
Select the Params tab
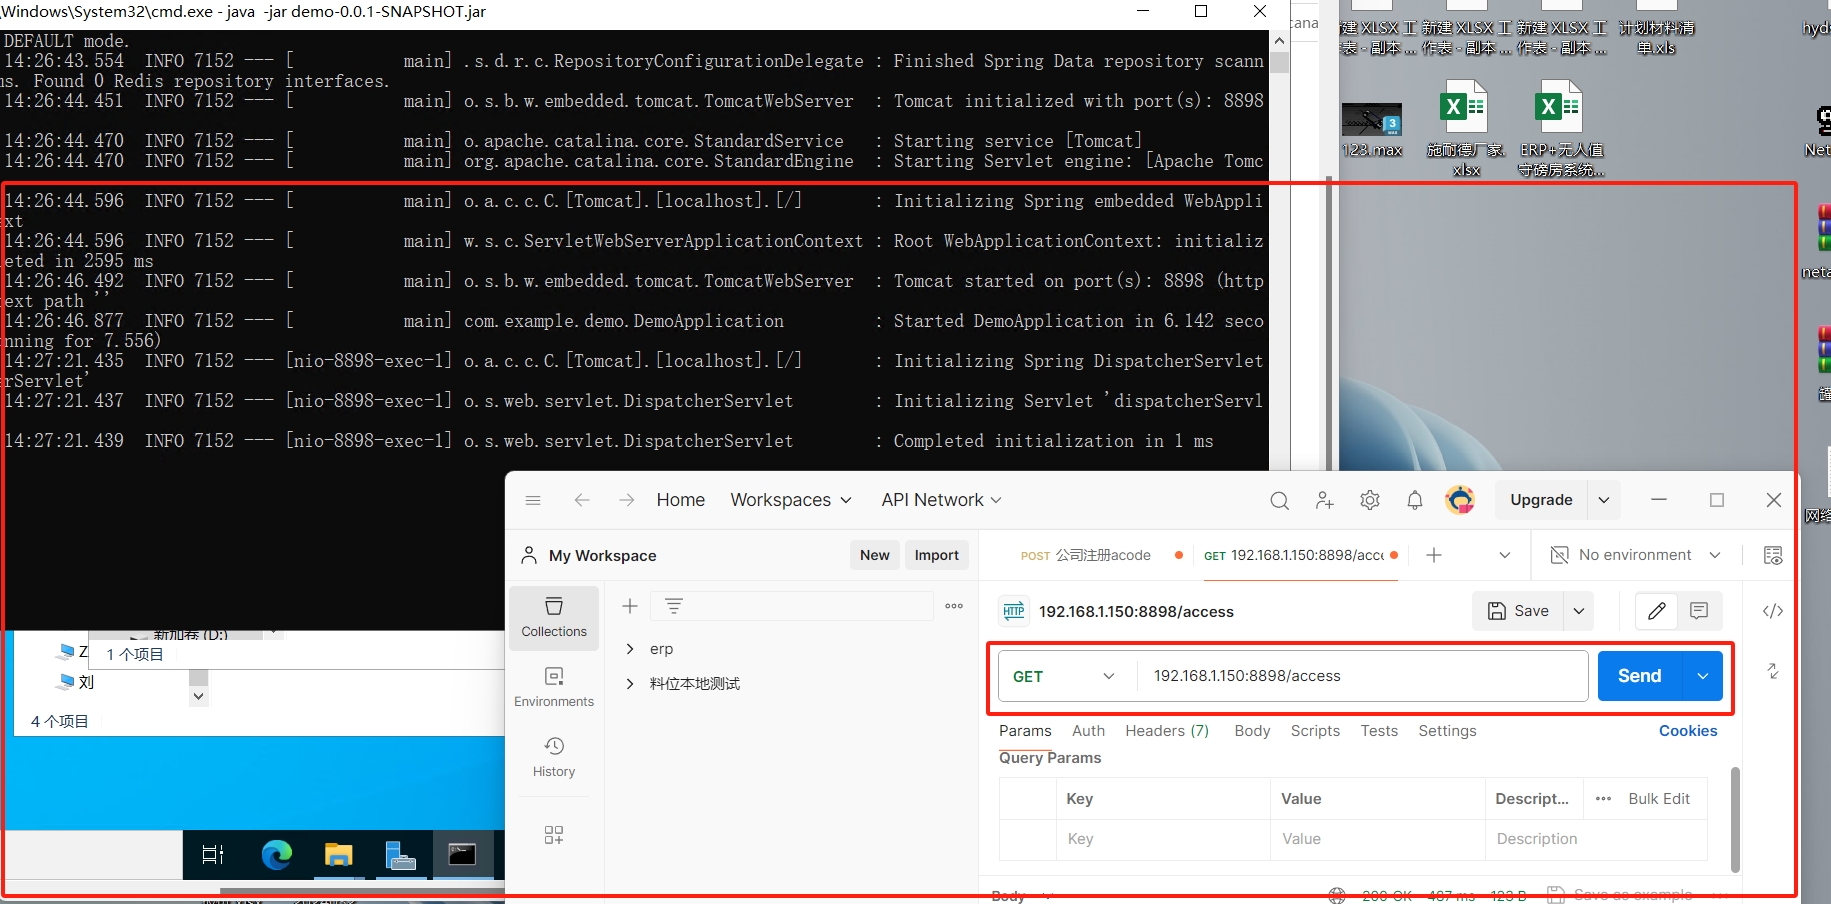1025,731
